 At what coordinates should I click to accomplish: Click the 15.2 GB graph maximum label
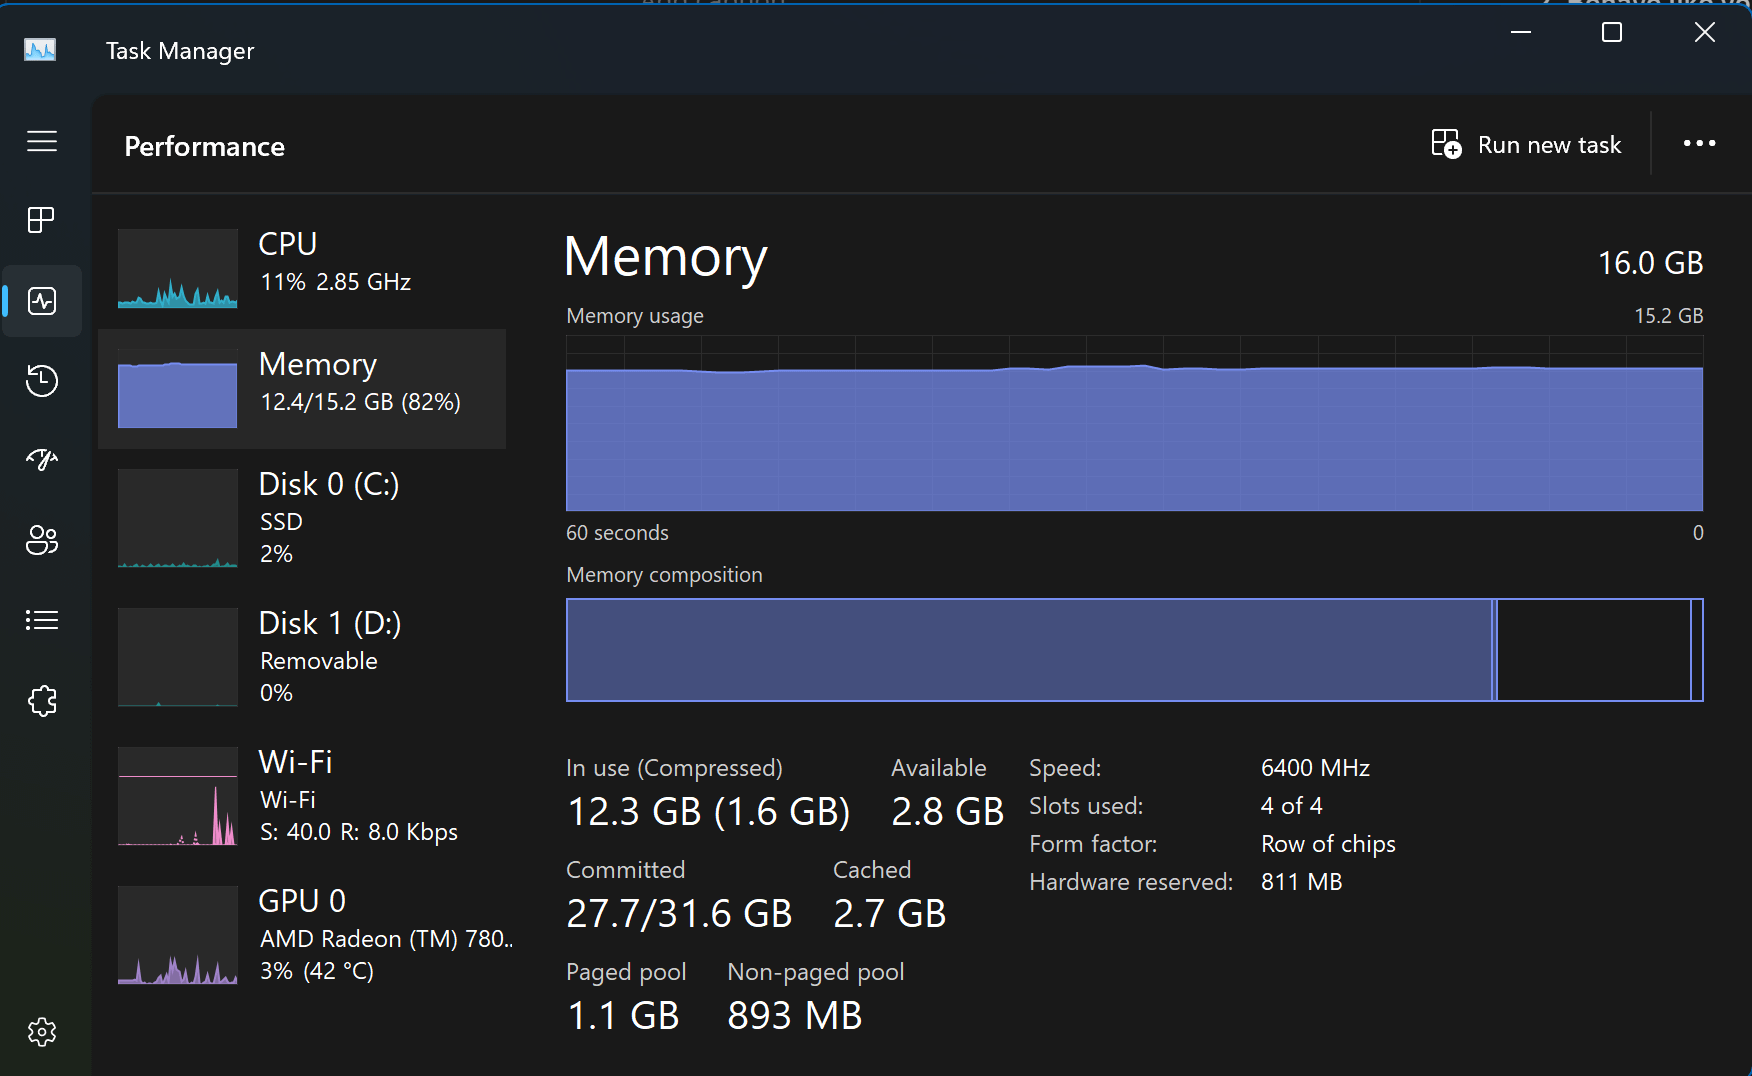[x=1668, y=316]
